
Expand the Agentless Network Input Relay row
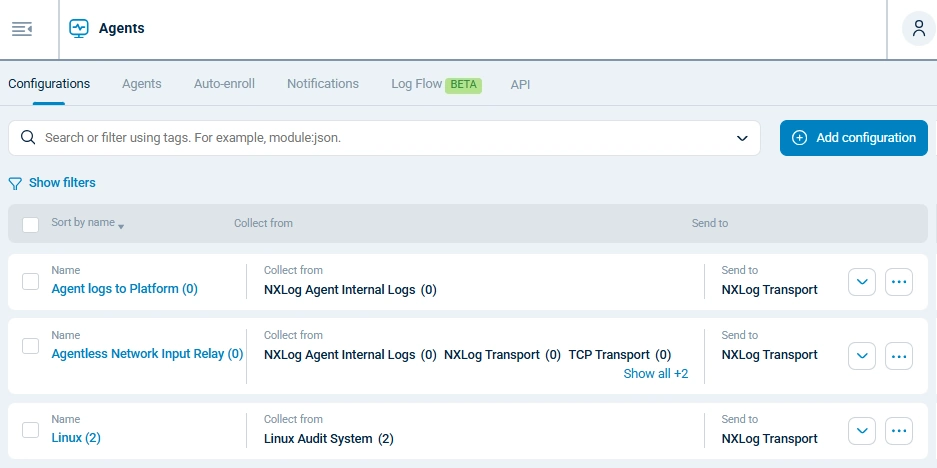click(x=862, y=355)
